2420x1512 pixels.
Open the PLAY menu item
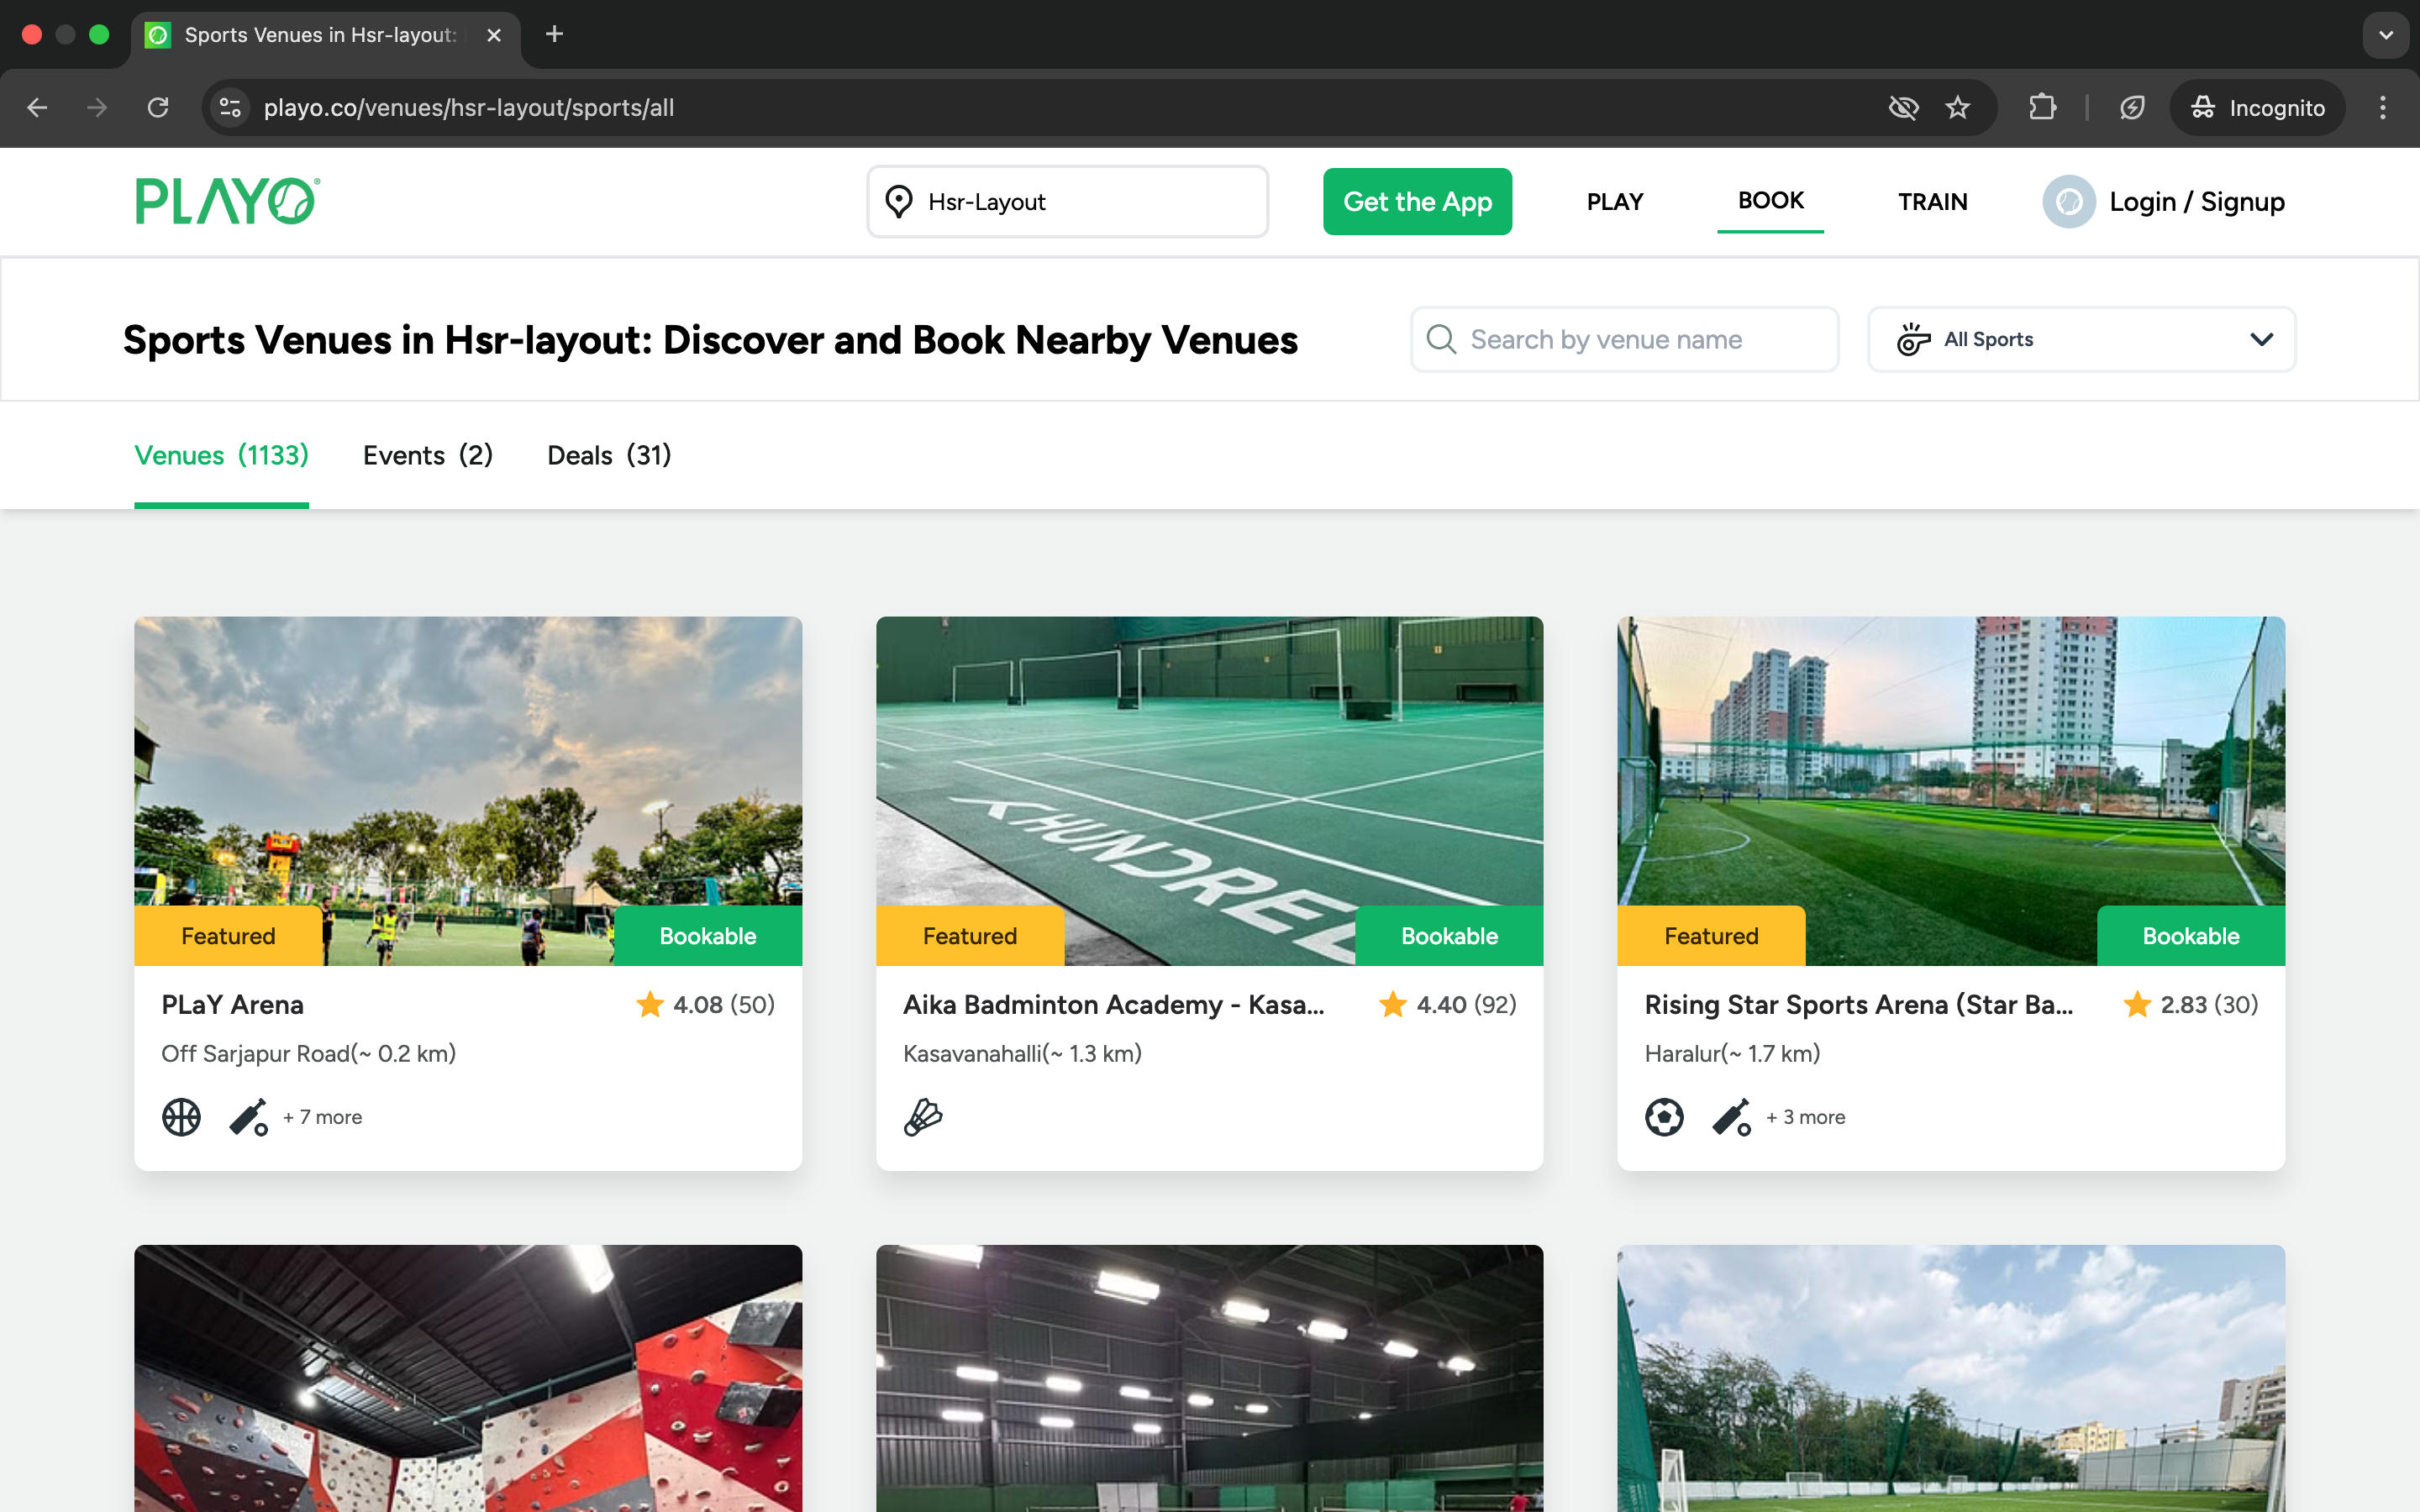tap(1615, 202)
